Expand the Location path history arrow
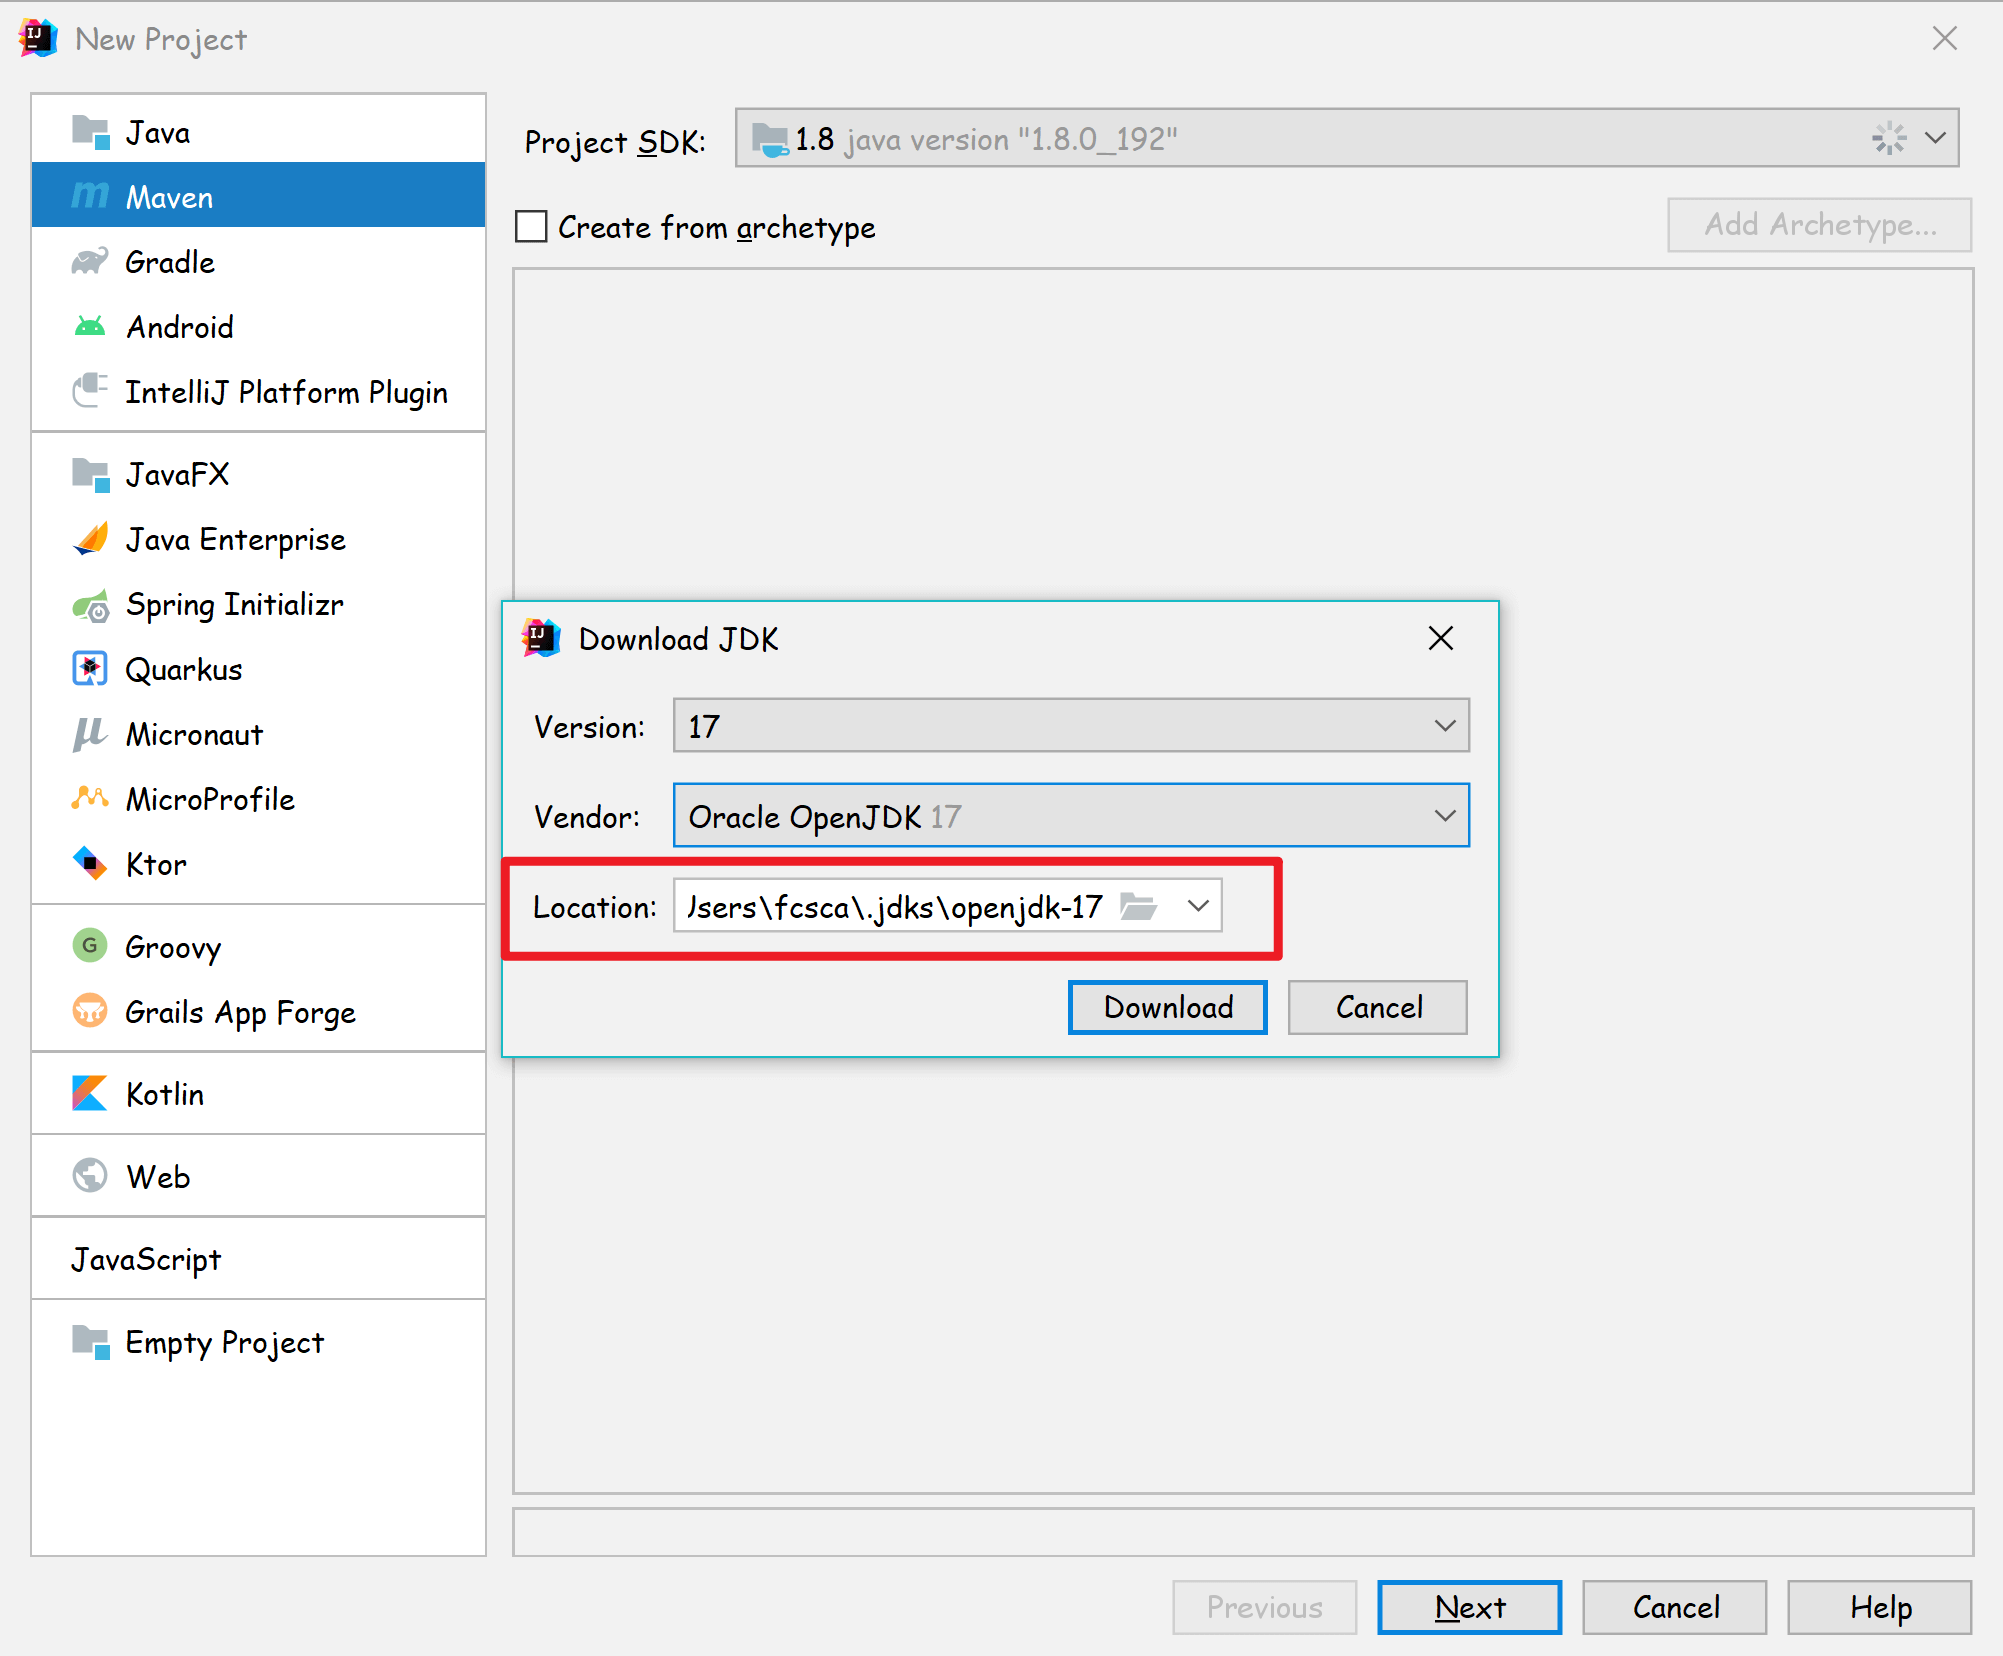The width and height of the screenshot is (2003, 1656). [1198, 906]
